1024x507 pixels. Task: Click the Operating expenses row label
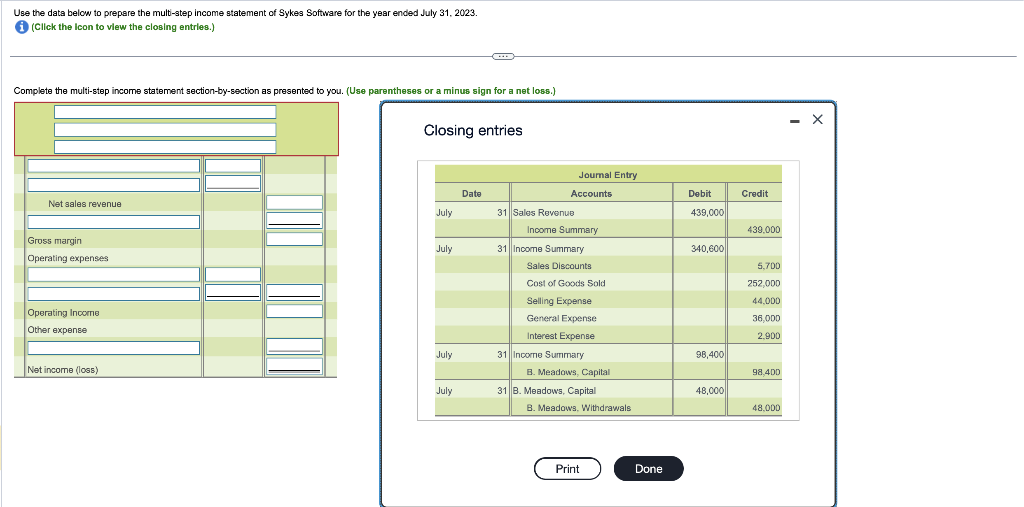point(68,258)
